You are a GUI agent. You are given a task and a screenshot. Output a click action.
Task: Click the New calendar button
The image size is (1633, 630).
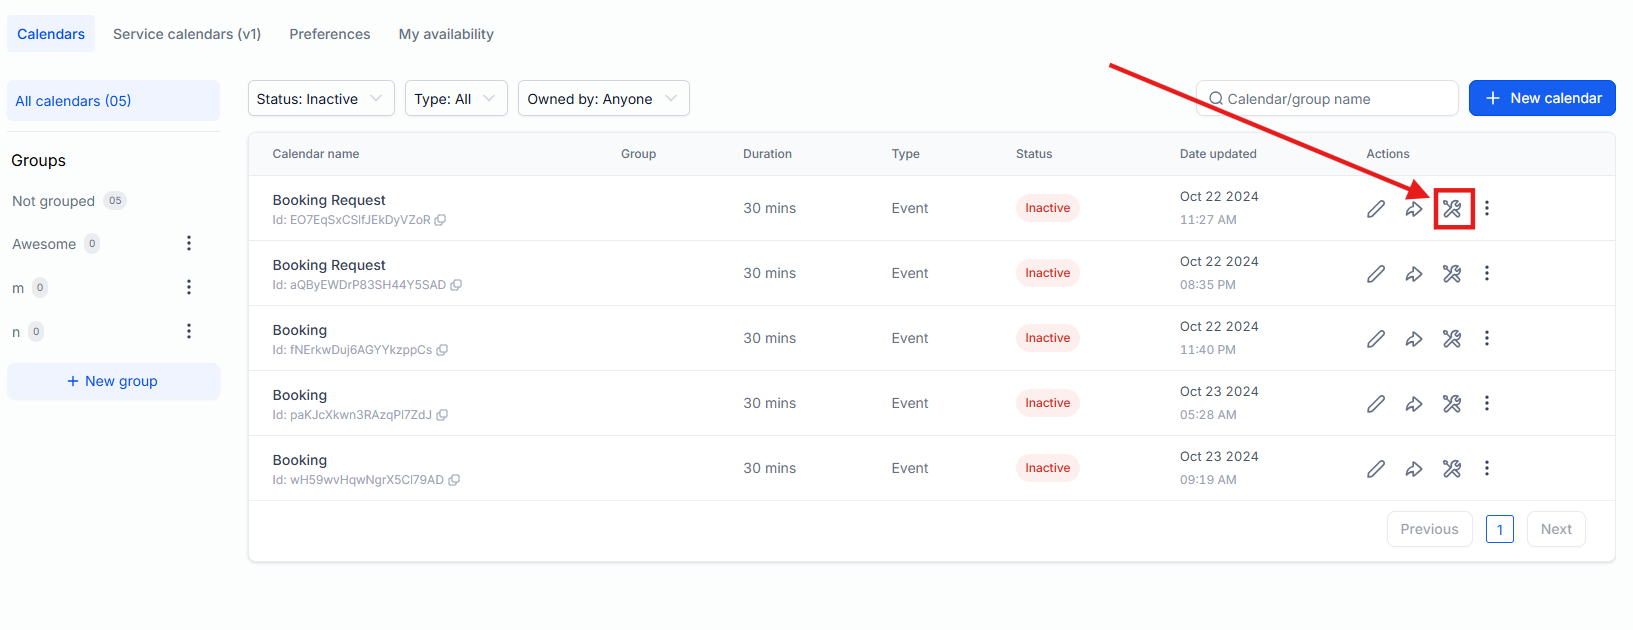(1542, 98)
